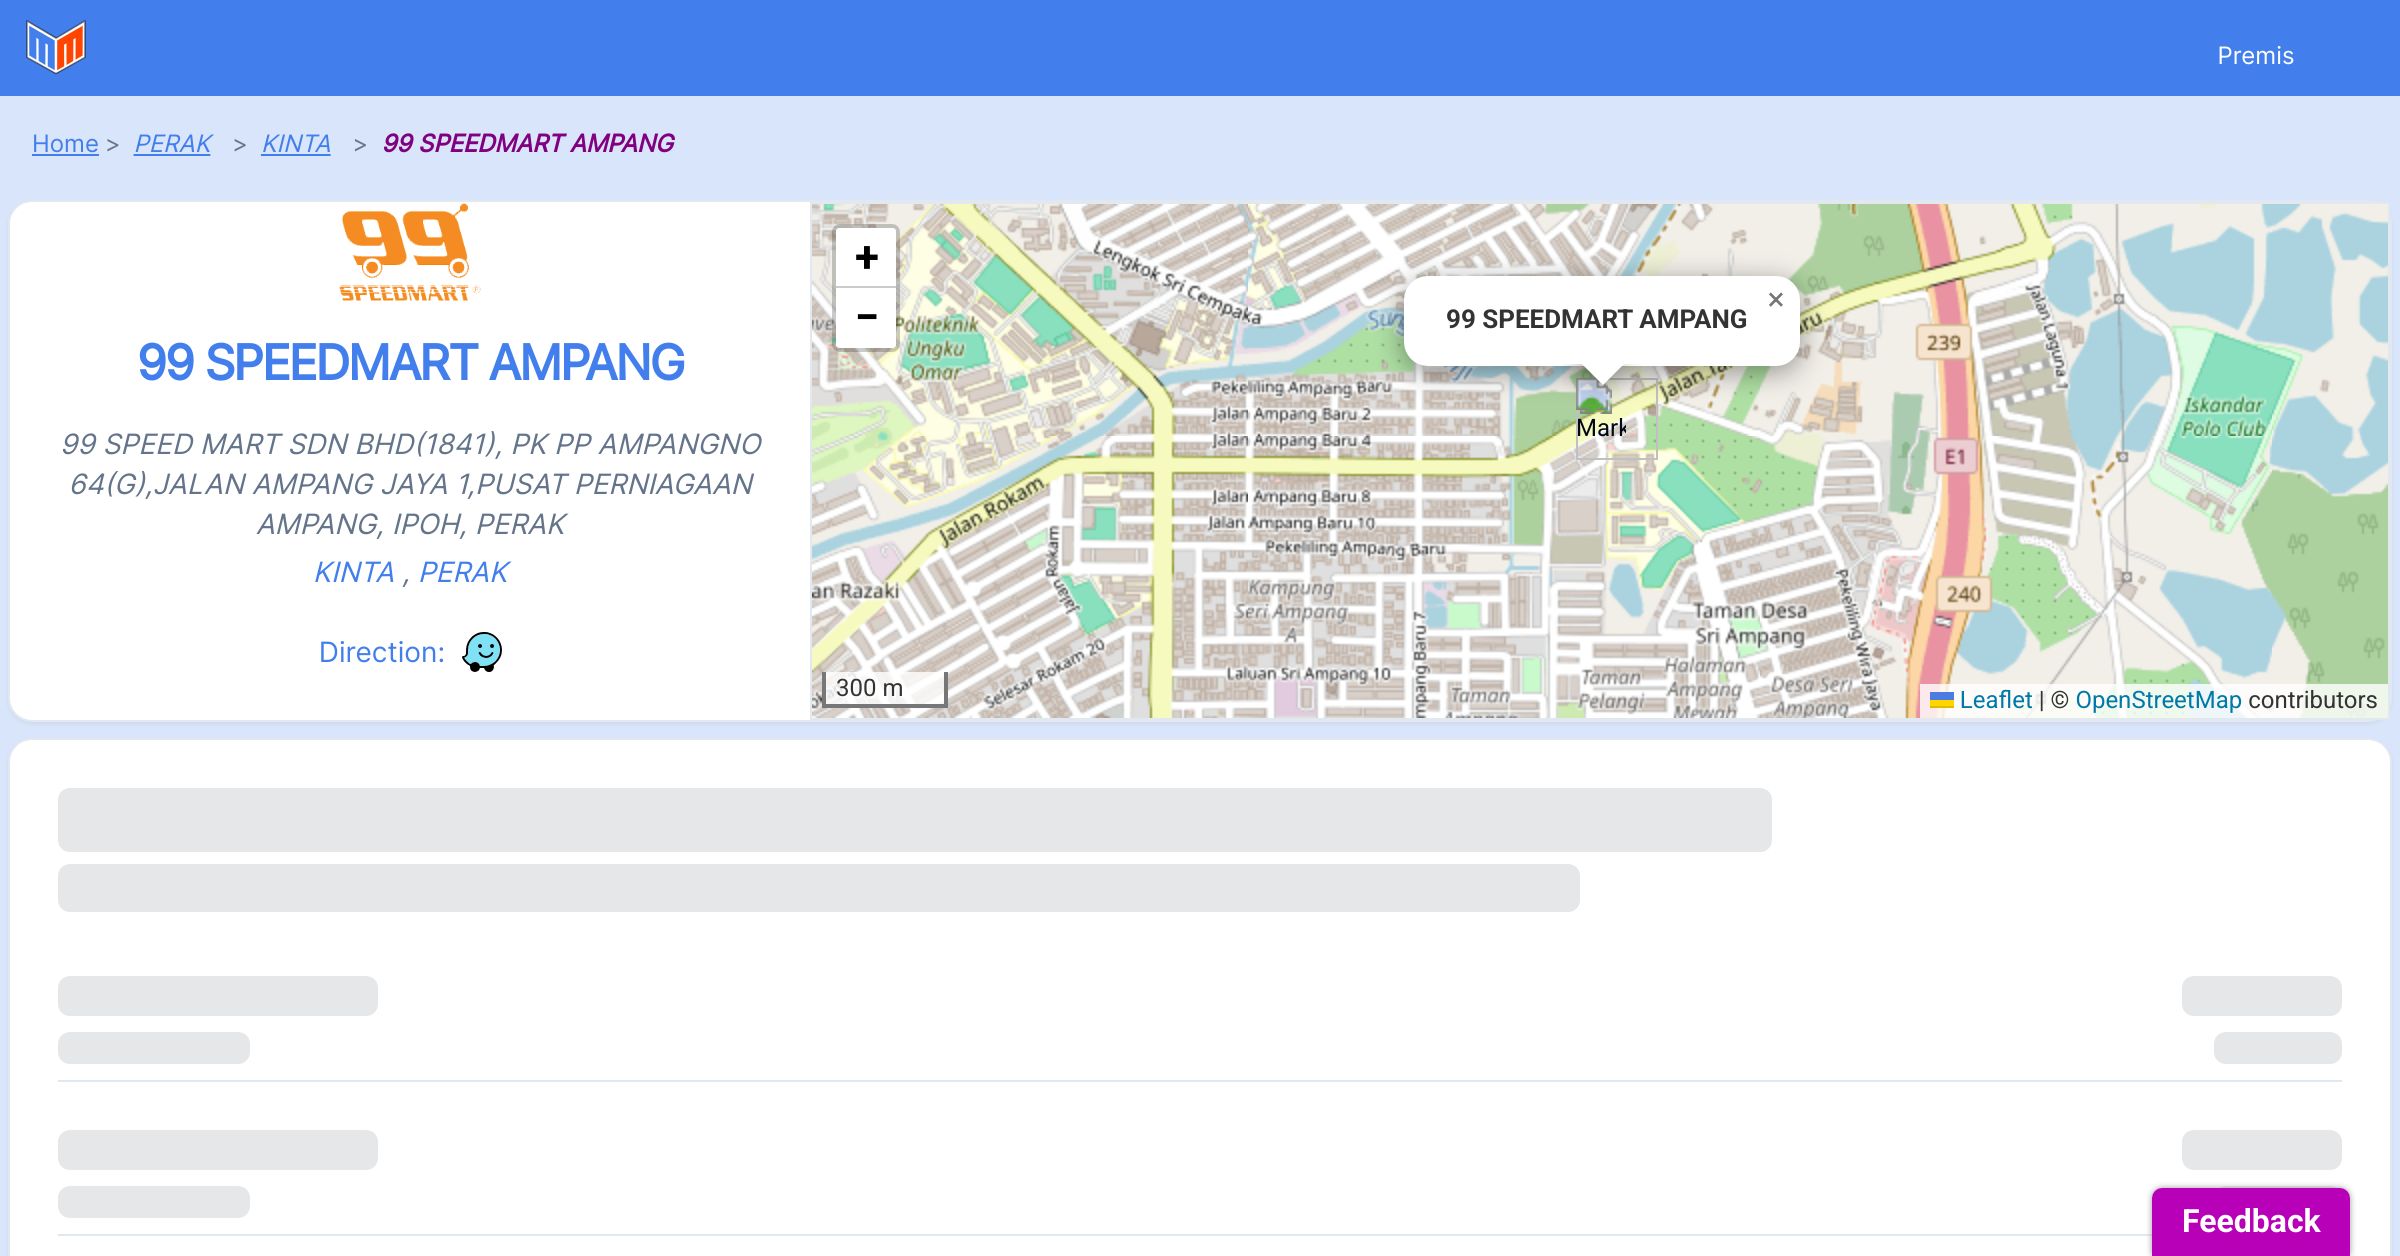
Task: Open the OpenStreetMap contributors link
Action: click(x=2158, y=700)
